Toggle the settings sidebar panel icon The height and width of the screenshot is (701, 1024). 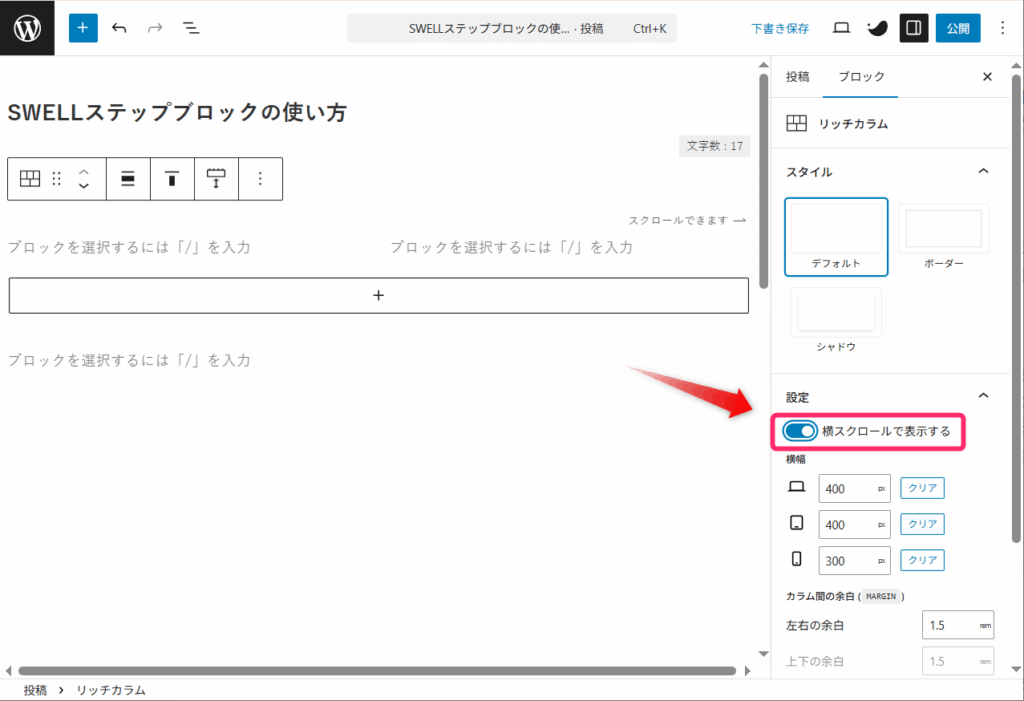click(912, 29)
